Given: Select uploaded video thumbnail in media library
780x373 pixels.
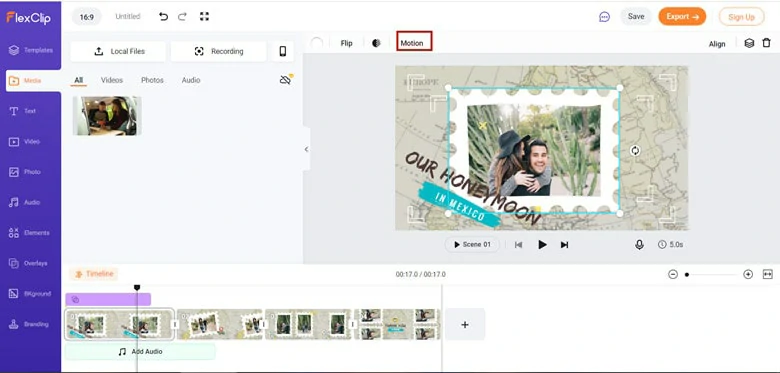Looking at the screenshot, I should pyautogui.click(x=107, y=116).
